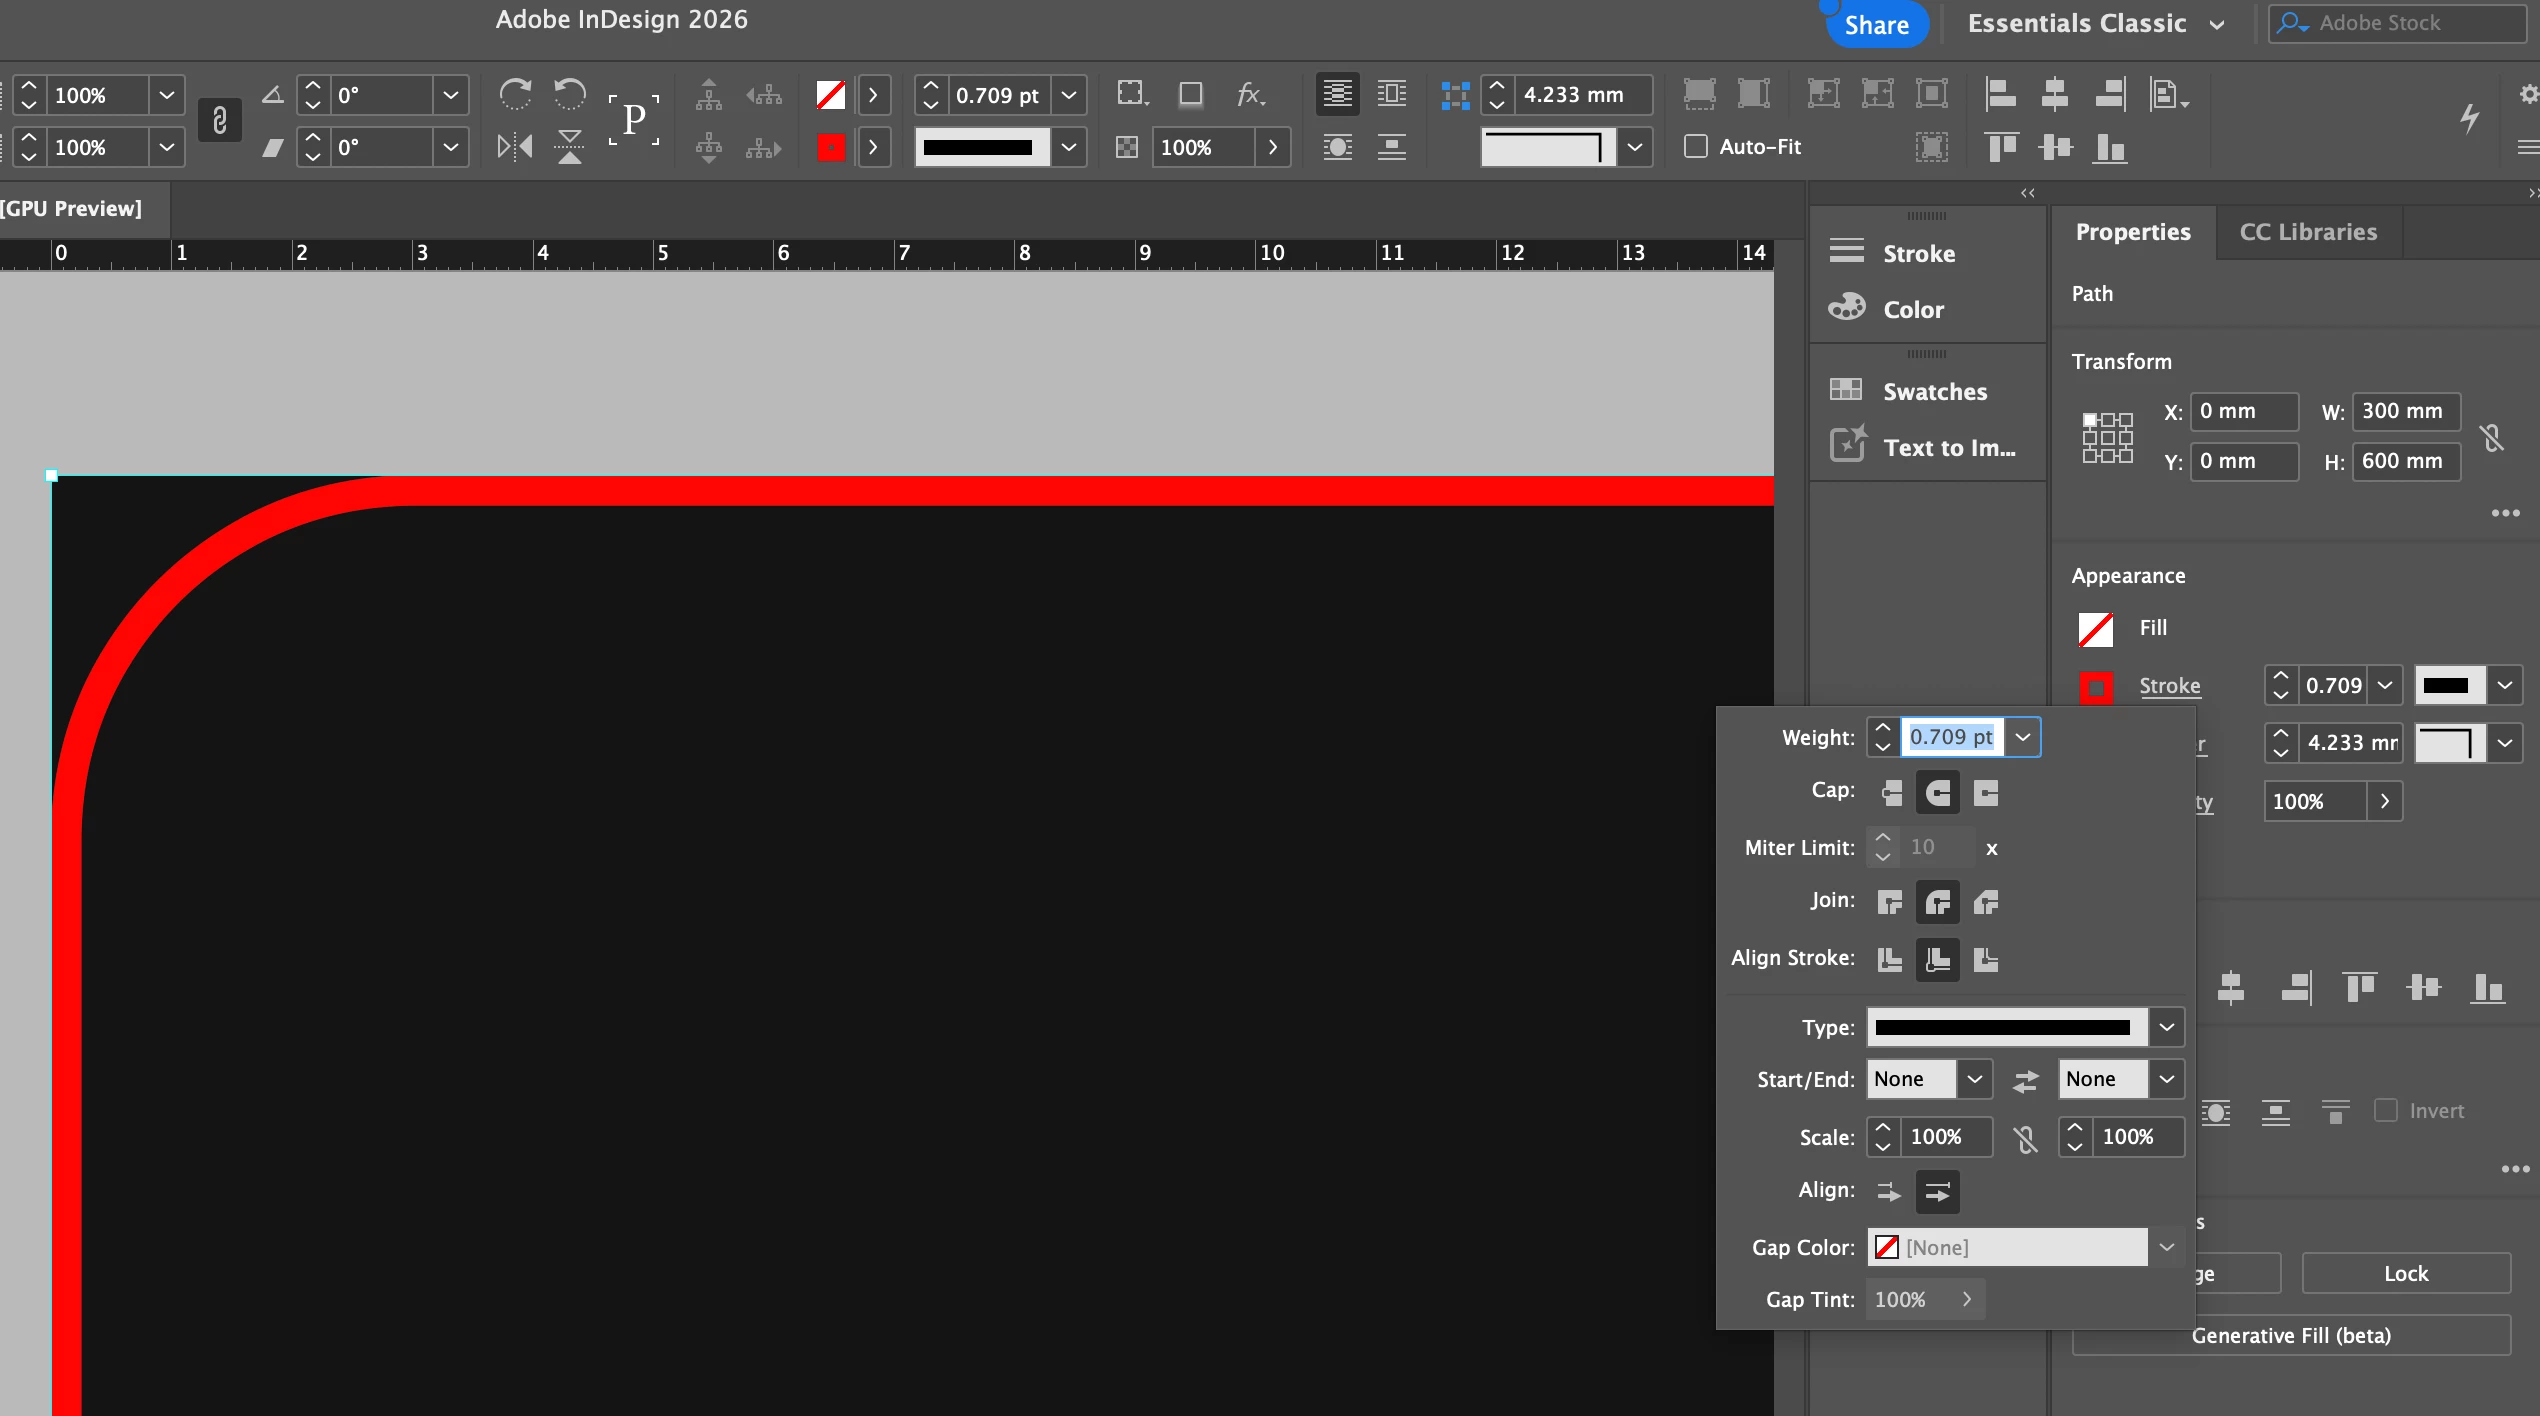Toggle the arrowhead scale link icon
Image resolution: width=2540 pixels, height=1416 pixels.
click(x=2026, y=1138)
